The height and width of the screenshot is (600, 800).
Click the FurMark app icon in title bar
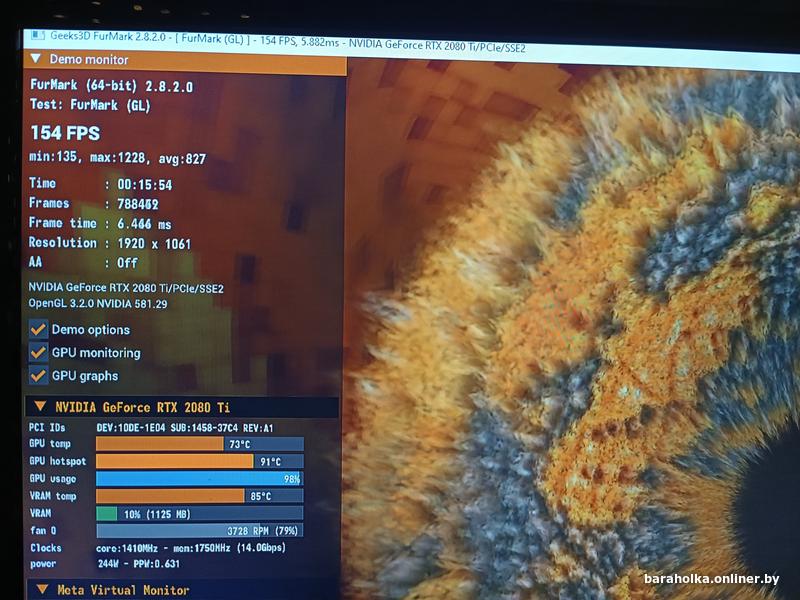point(36,35)
